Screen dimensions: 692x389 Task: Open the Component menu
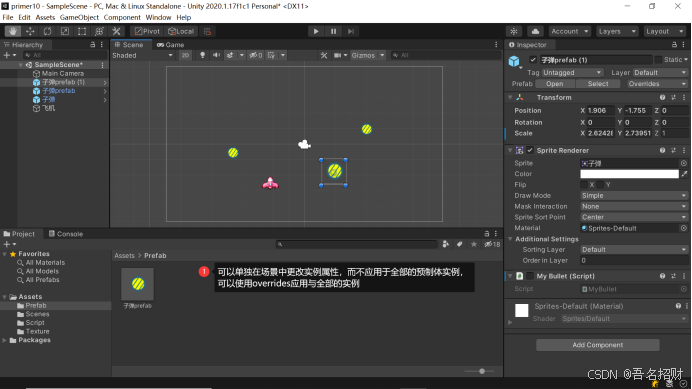[122, 17]
